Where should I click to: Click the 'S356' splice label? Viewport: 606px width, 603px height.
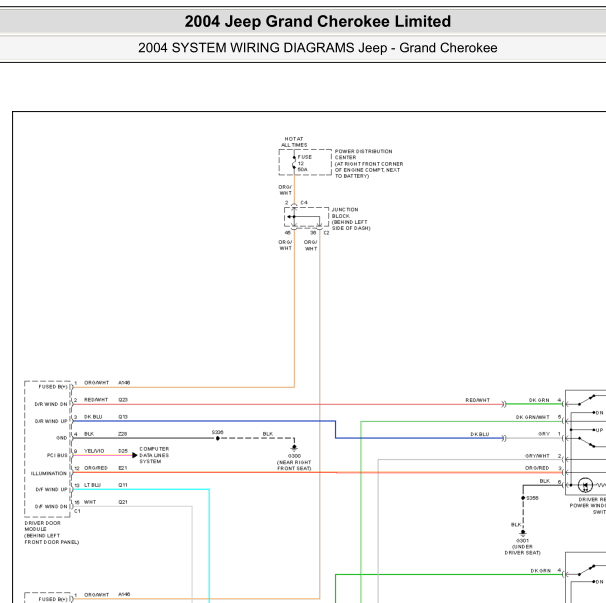[532, 498]
